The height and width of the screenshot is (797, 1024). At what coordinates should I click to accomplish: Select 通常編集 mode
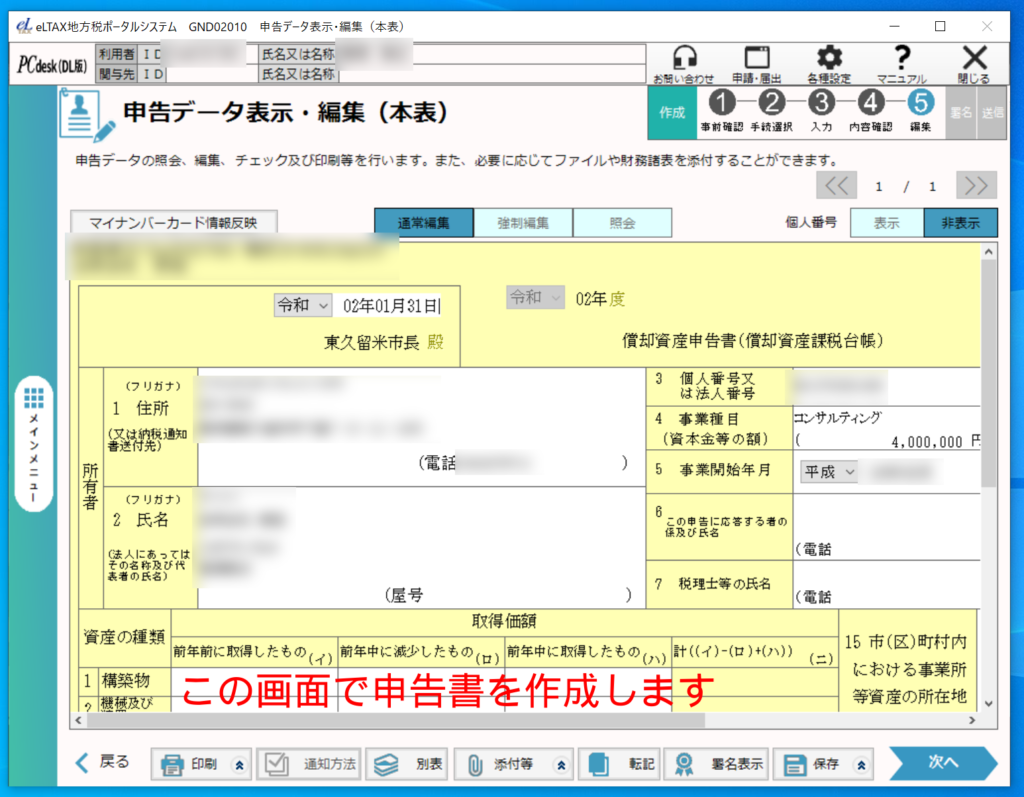coord(423,223)
